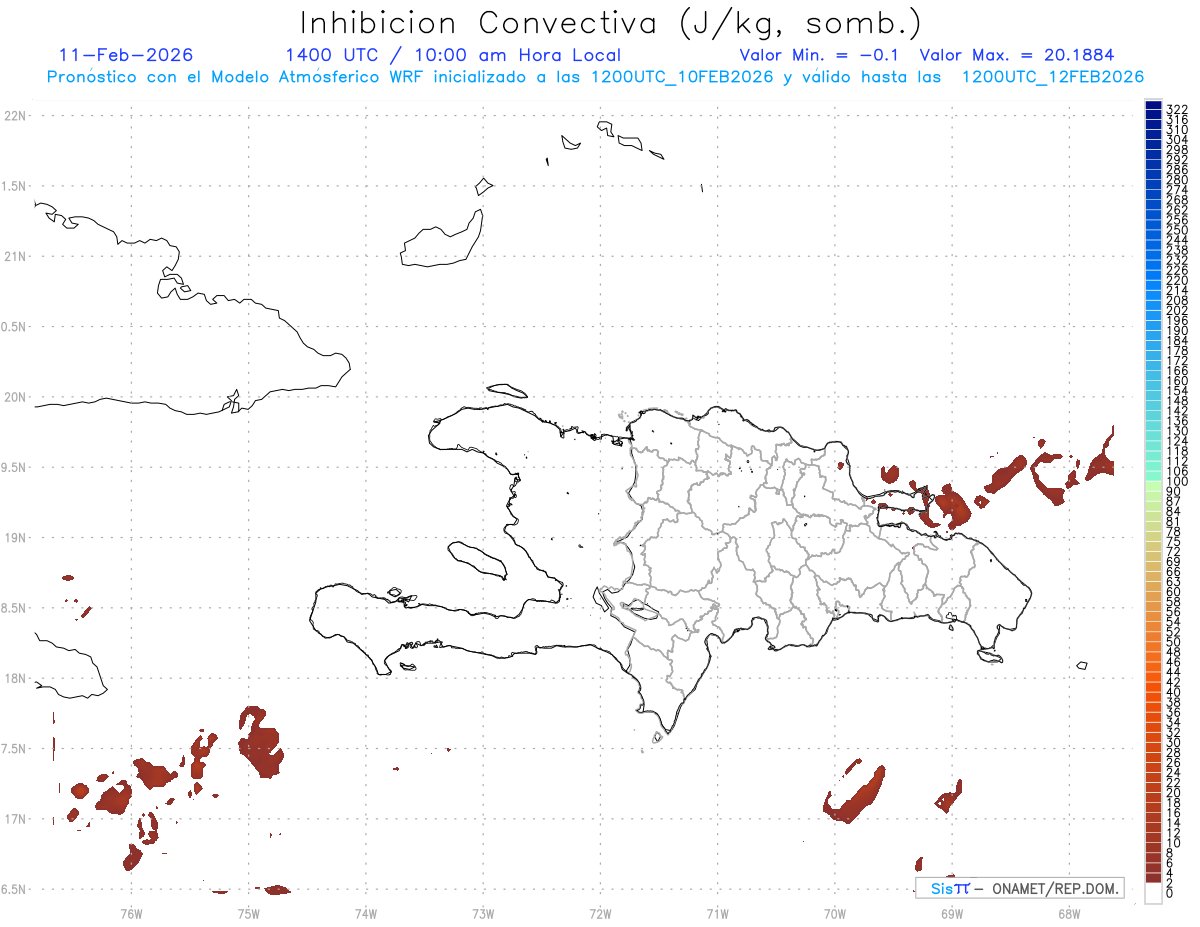The image size is (1200, 927).
Task: Click the '17N' latitude label
Action: click(14, 819)
